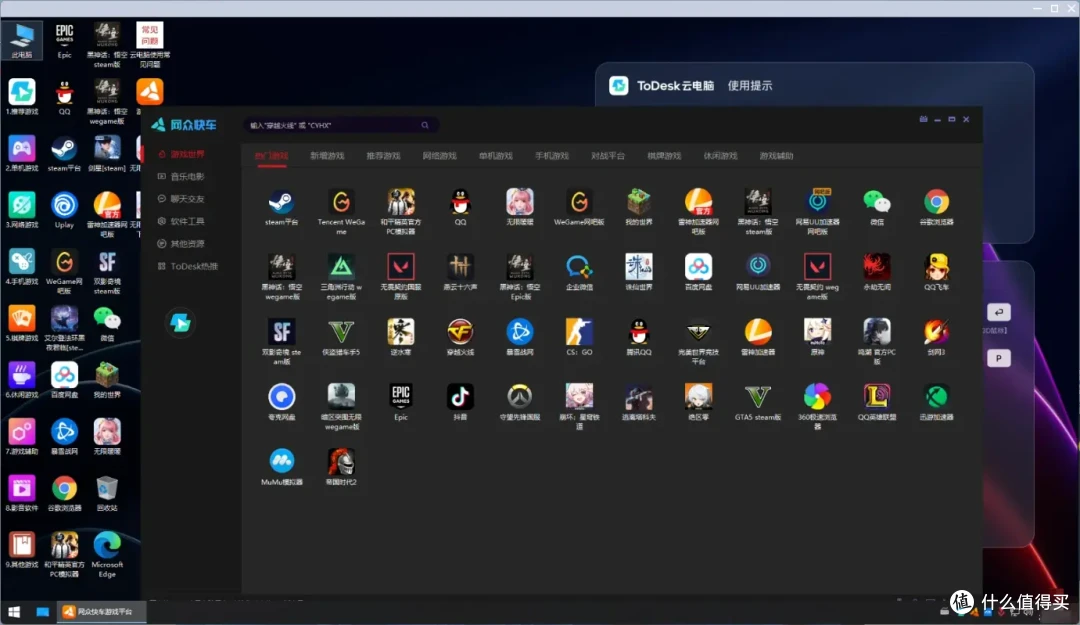The width and height of the screenshot is (1080, 625).
Task: Open 夸克网盘 icon in the grid
Action: 281,397
